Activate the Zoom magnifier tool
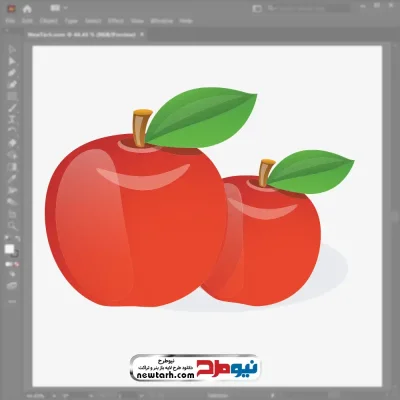400x400 pixels. 12,226
